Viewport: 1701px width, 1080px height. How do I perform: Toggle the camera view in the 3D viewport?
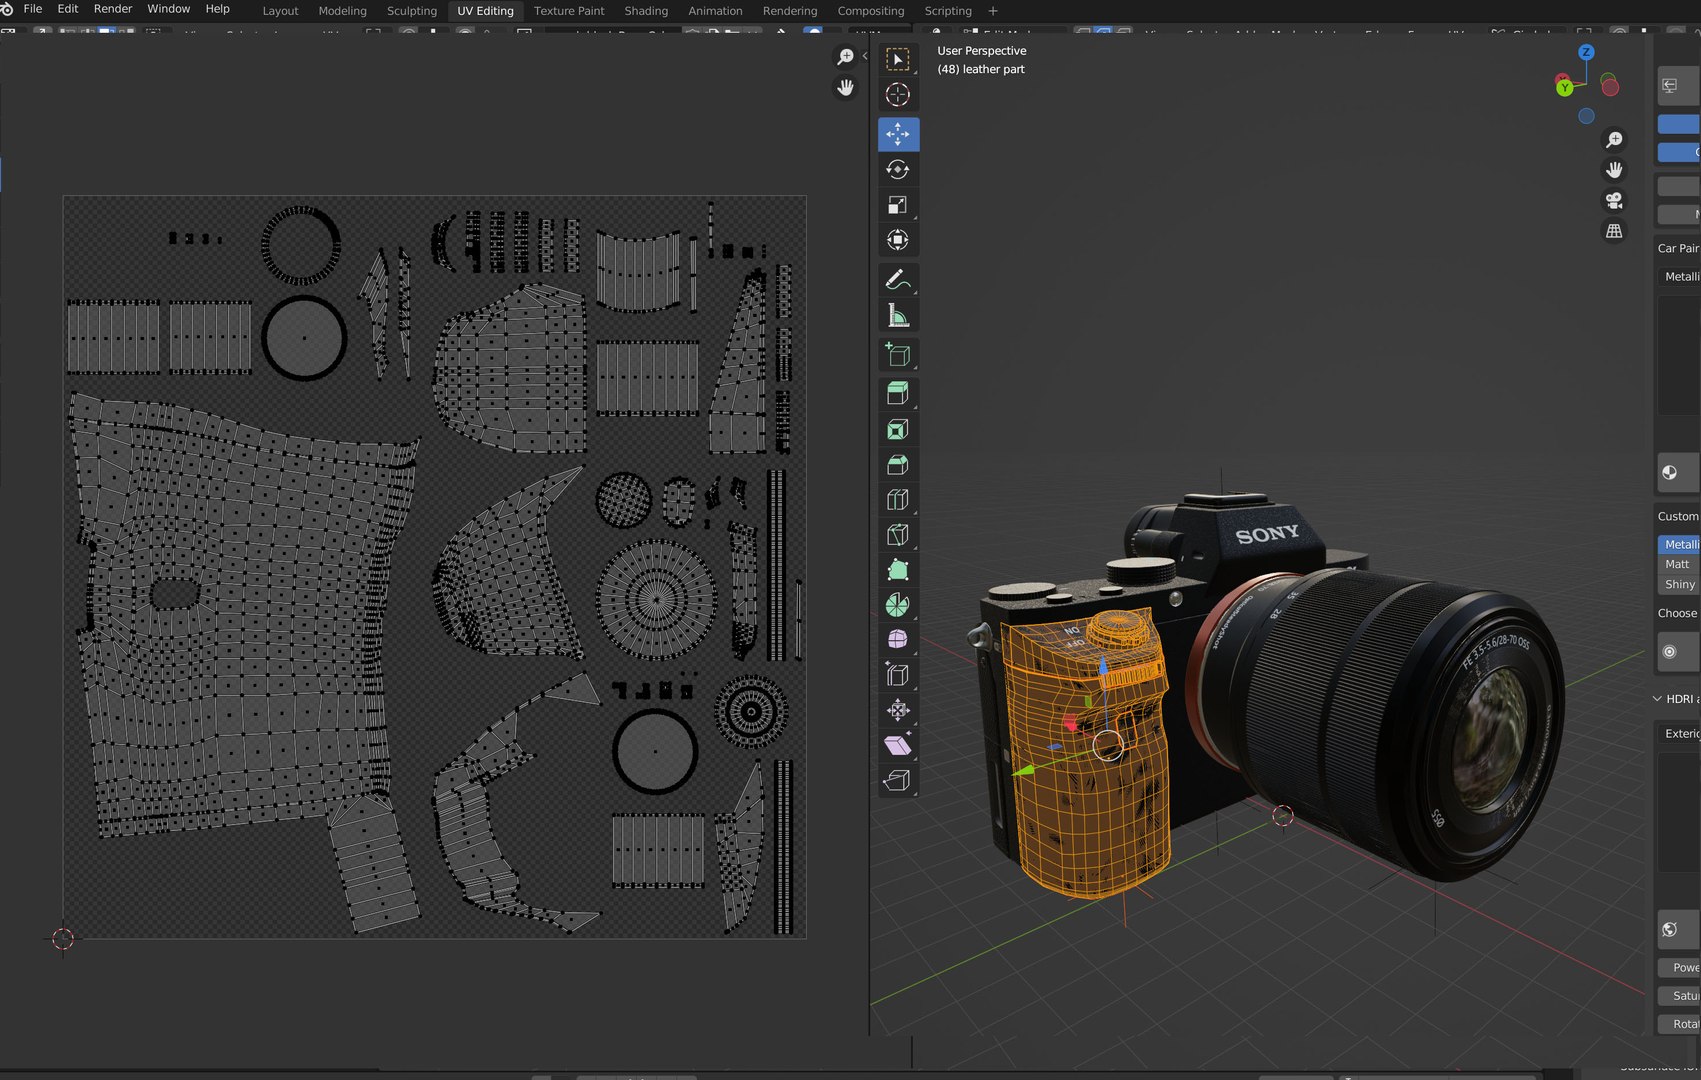[1614, 201]
